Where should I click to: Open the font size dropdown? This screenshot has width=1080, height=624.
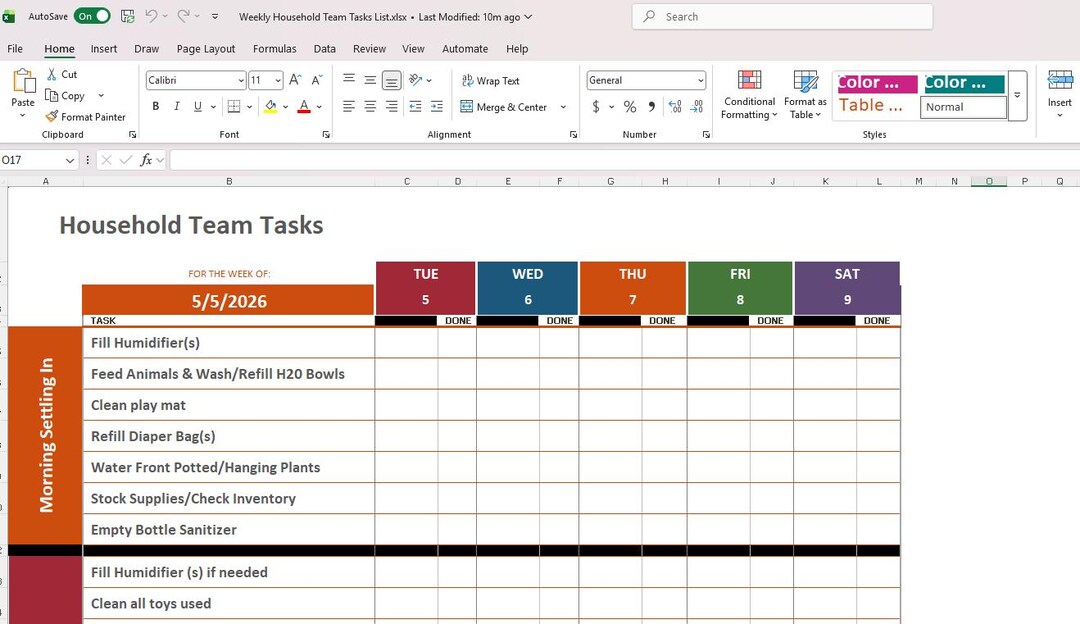tap(278, 81)
